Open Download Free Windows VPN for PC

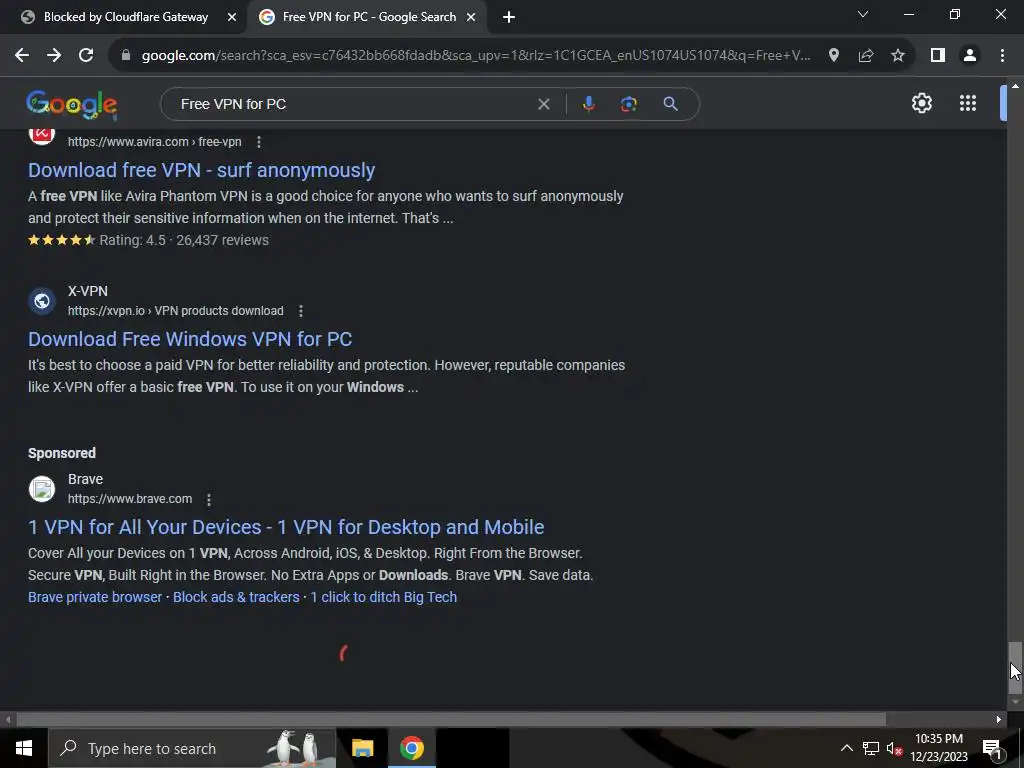[x=190, y=339]
